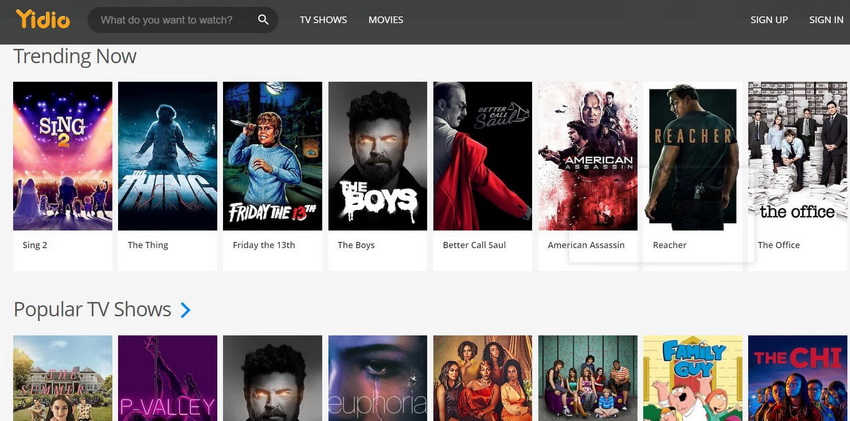The width and height of the screenshot is (850, 421).
Task: Open the Reacher poster
Action: point(692,156)
